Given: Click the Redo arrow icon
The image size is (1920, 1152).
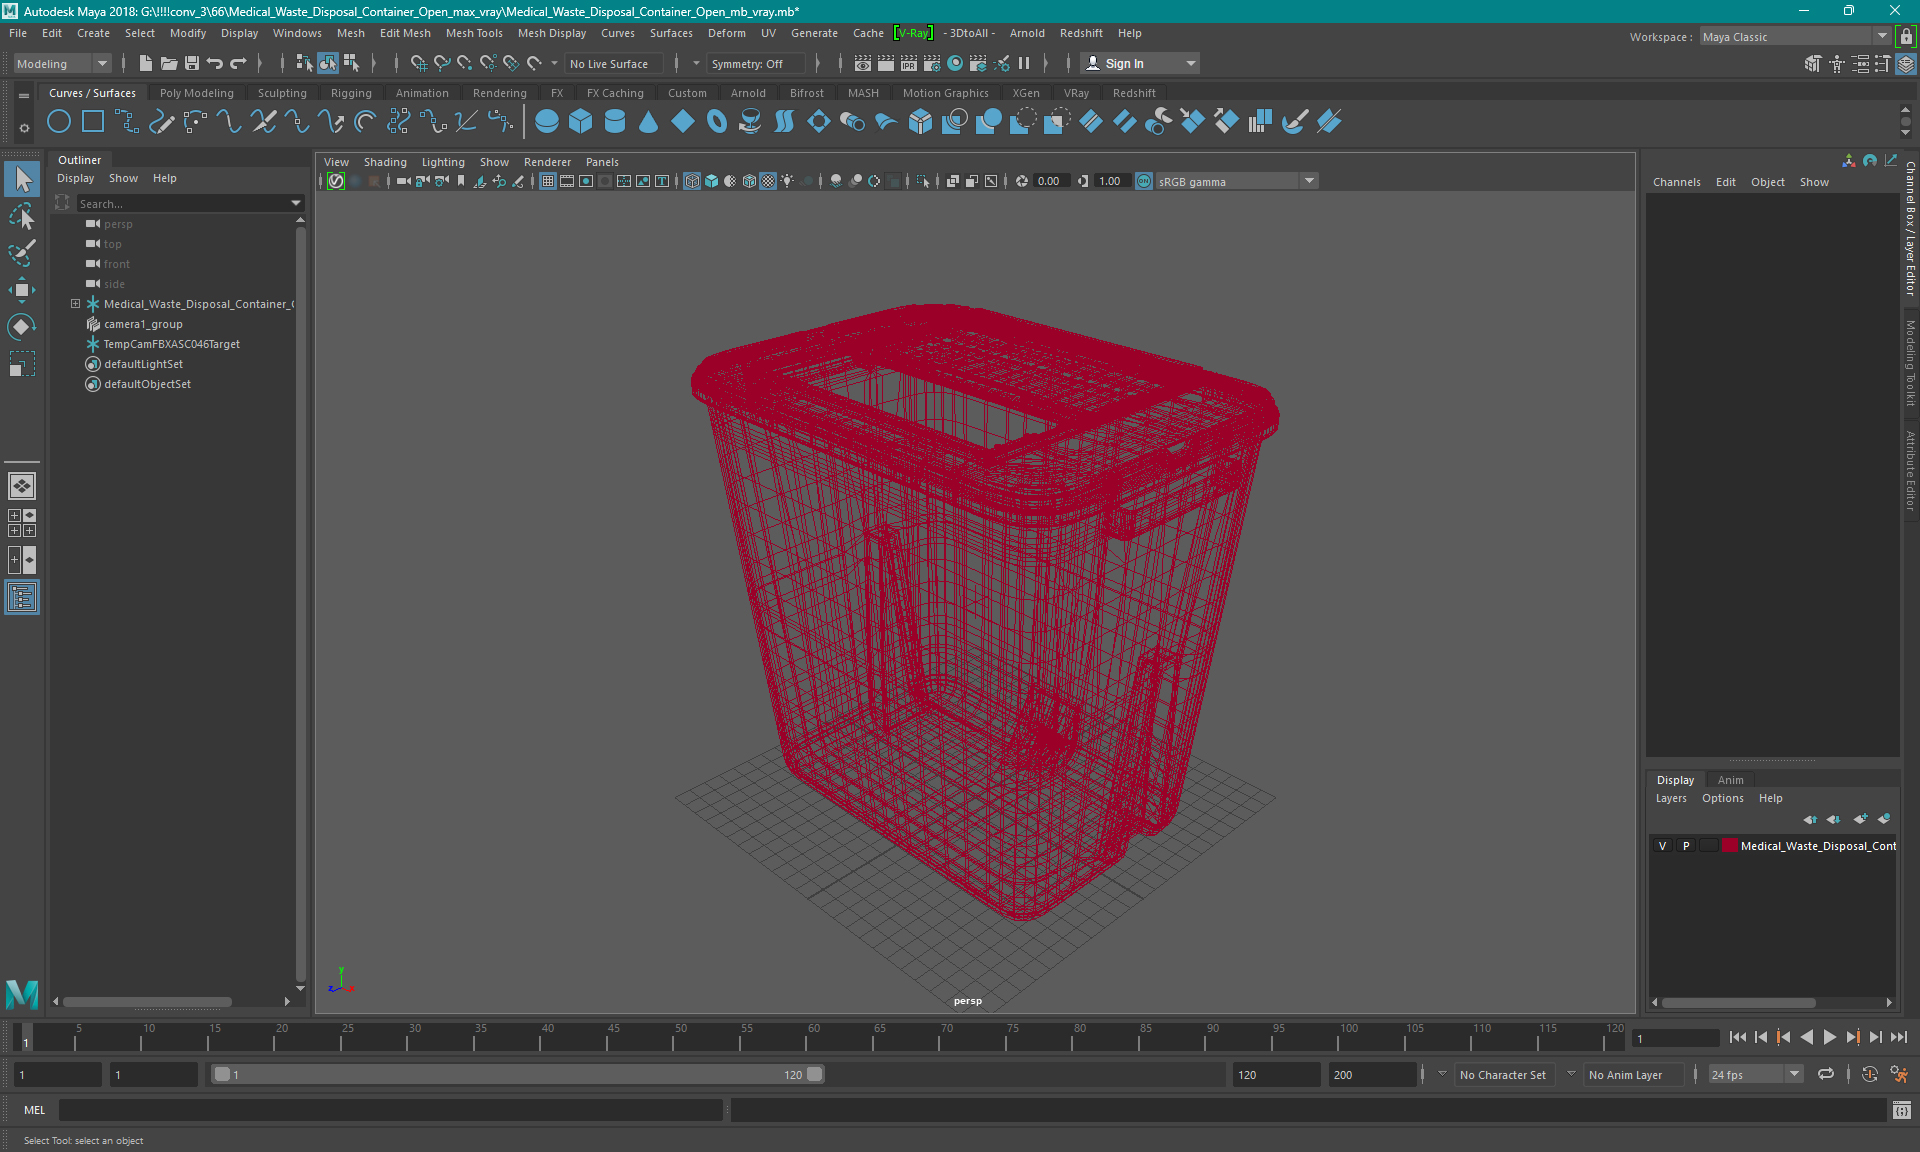Looking at the screenshot, I should point(238,64).
